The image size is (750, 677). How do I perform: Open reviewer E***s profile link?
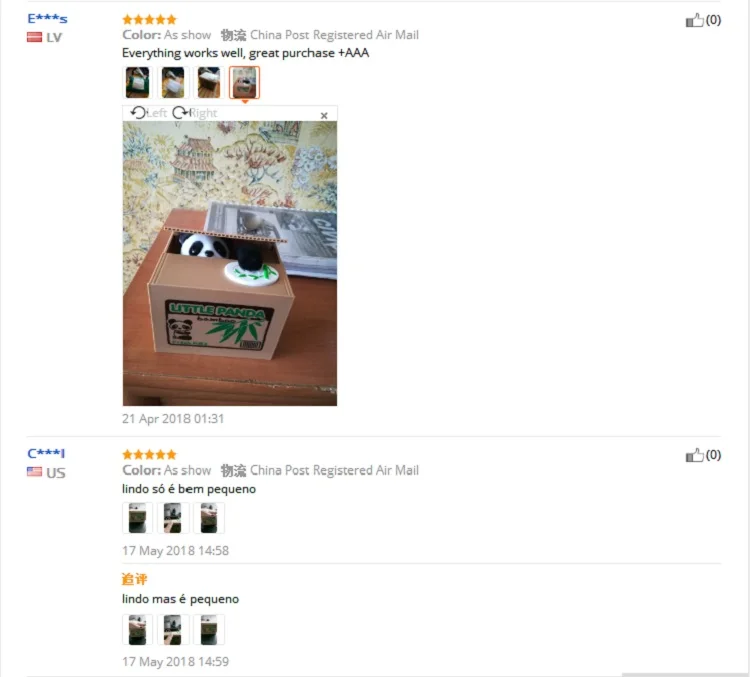(47, 19)
